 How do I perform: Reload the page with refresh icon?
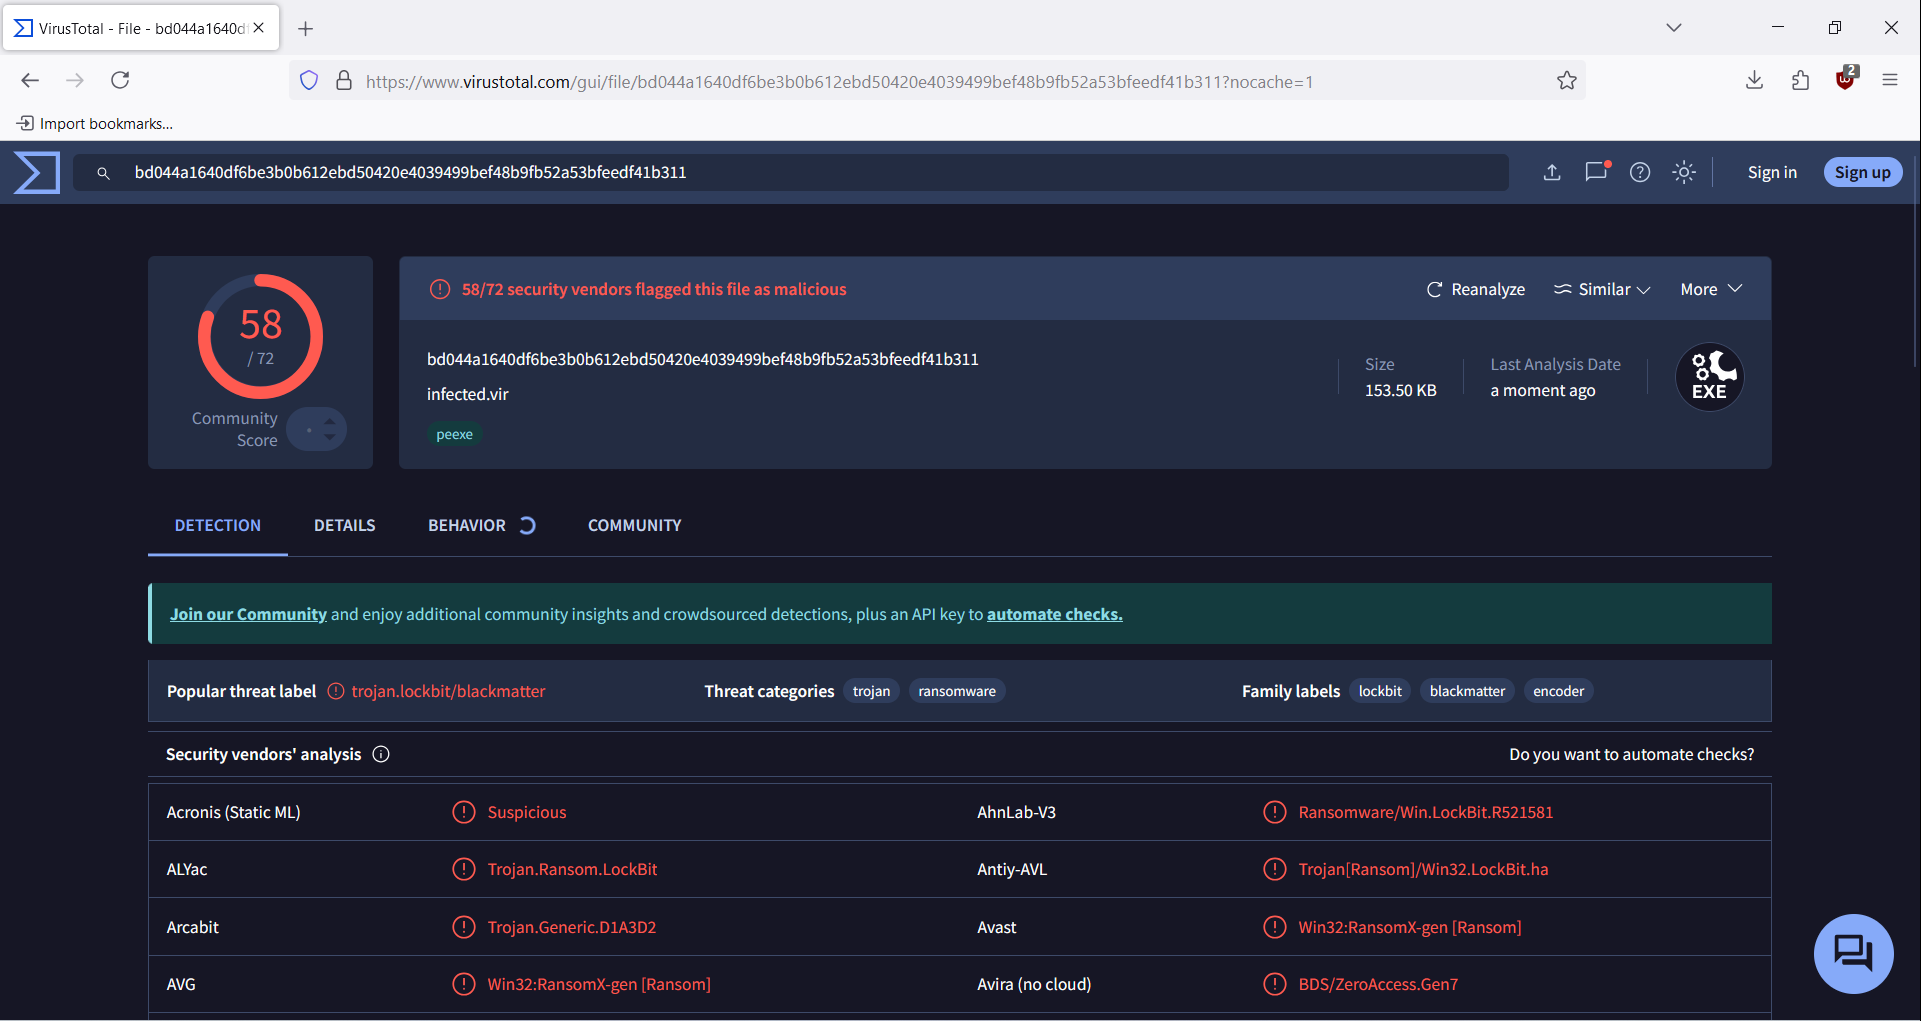pyautogui.click(x=120, y=80)
